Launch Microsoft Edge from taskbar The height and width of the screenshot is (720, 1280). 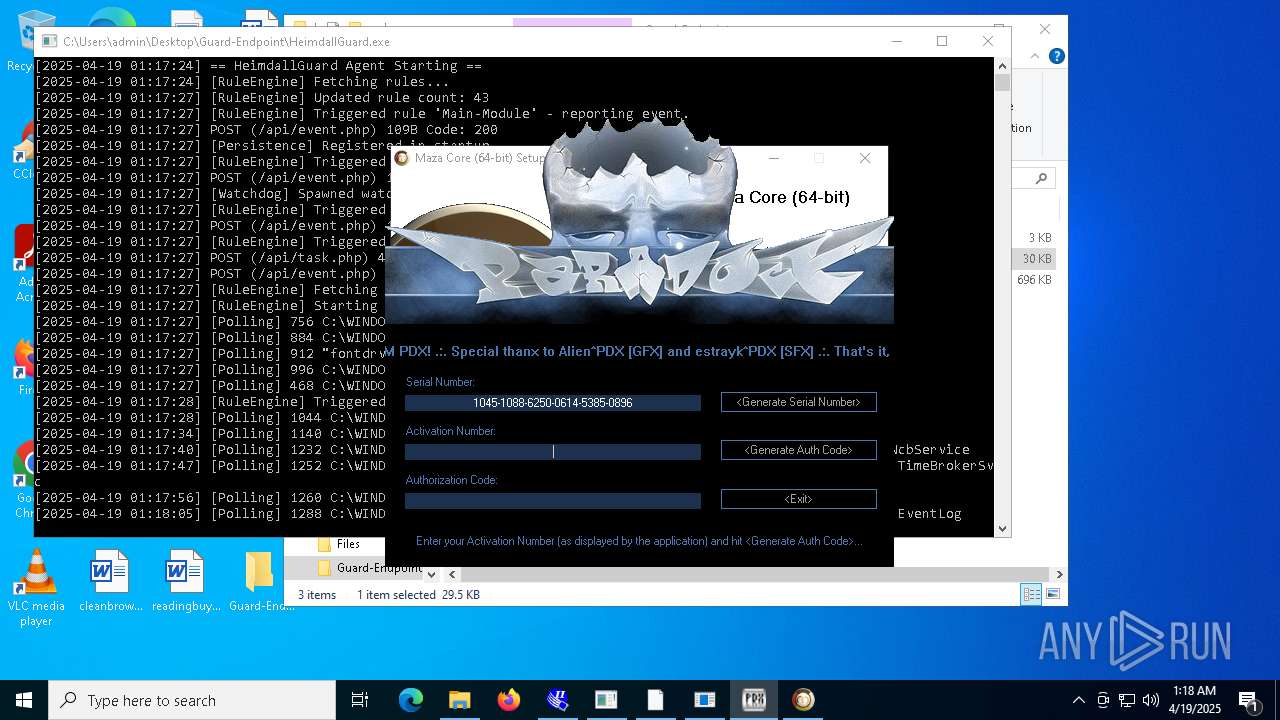pos(411,700)
